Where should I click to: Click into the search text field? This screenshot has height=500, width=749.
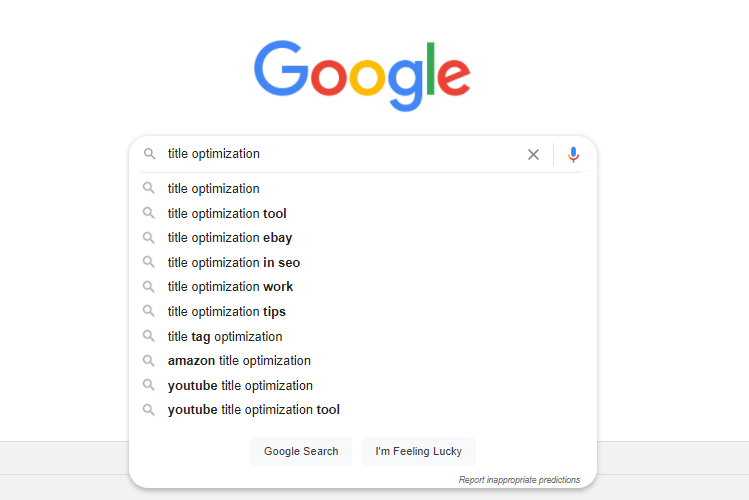342,154
